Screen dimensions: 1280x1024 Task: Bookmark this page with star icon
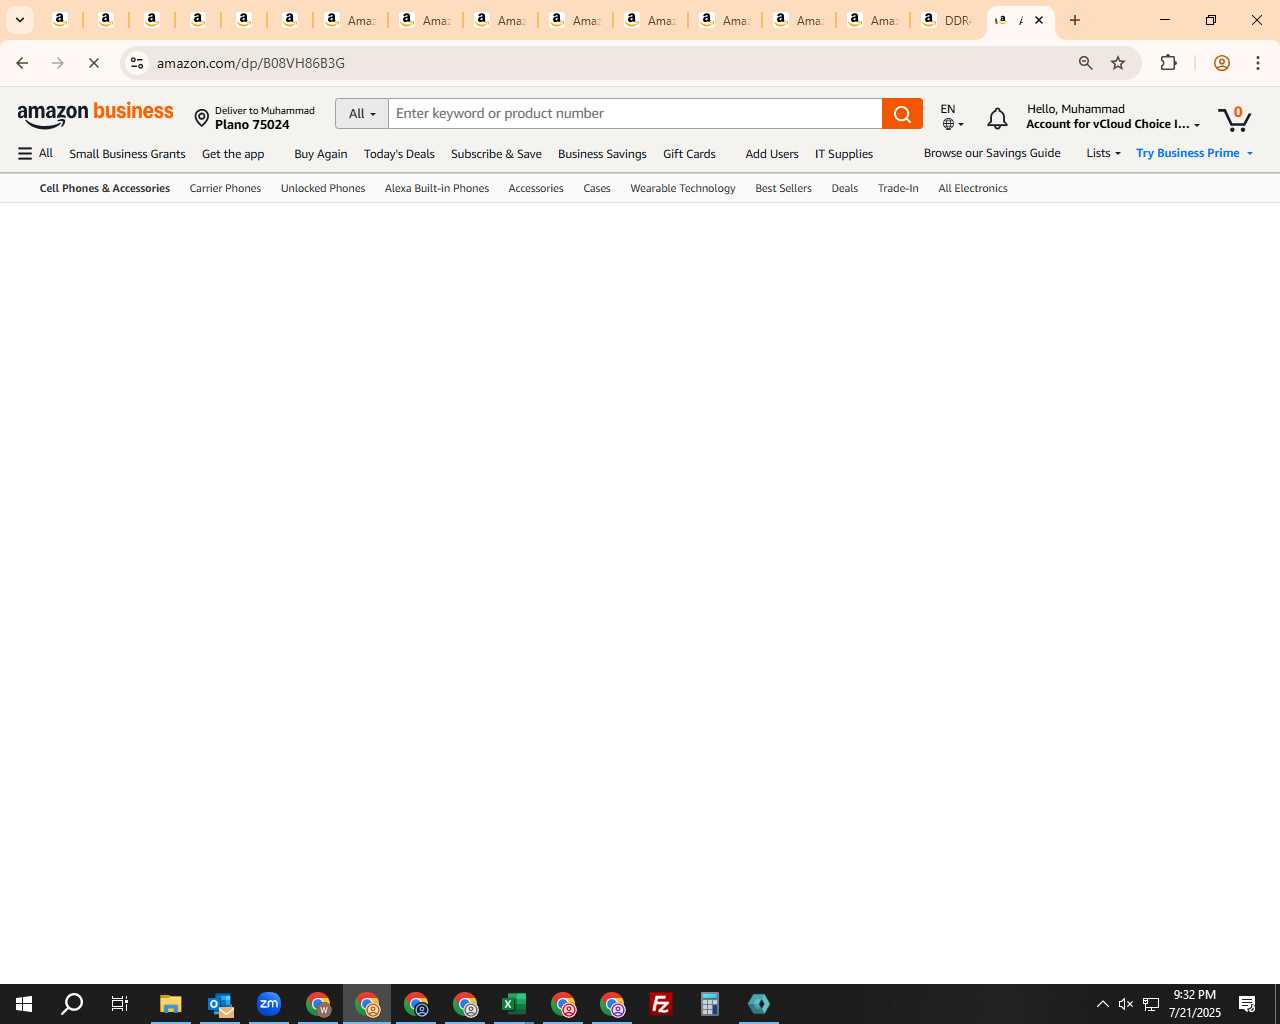[x=1118, y=63]
